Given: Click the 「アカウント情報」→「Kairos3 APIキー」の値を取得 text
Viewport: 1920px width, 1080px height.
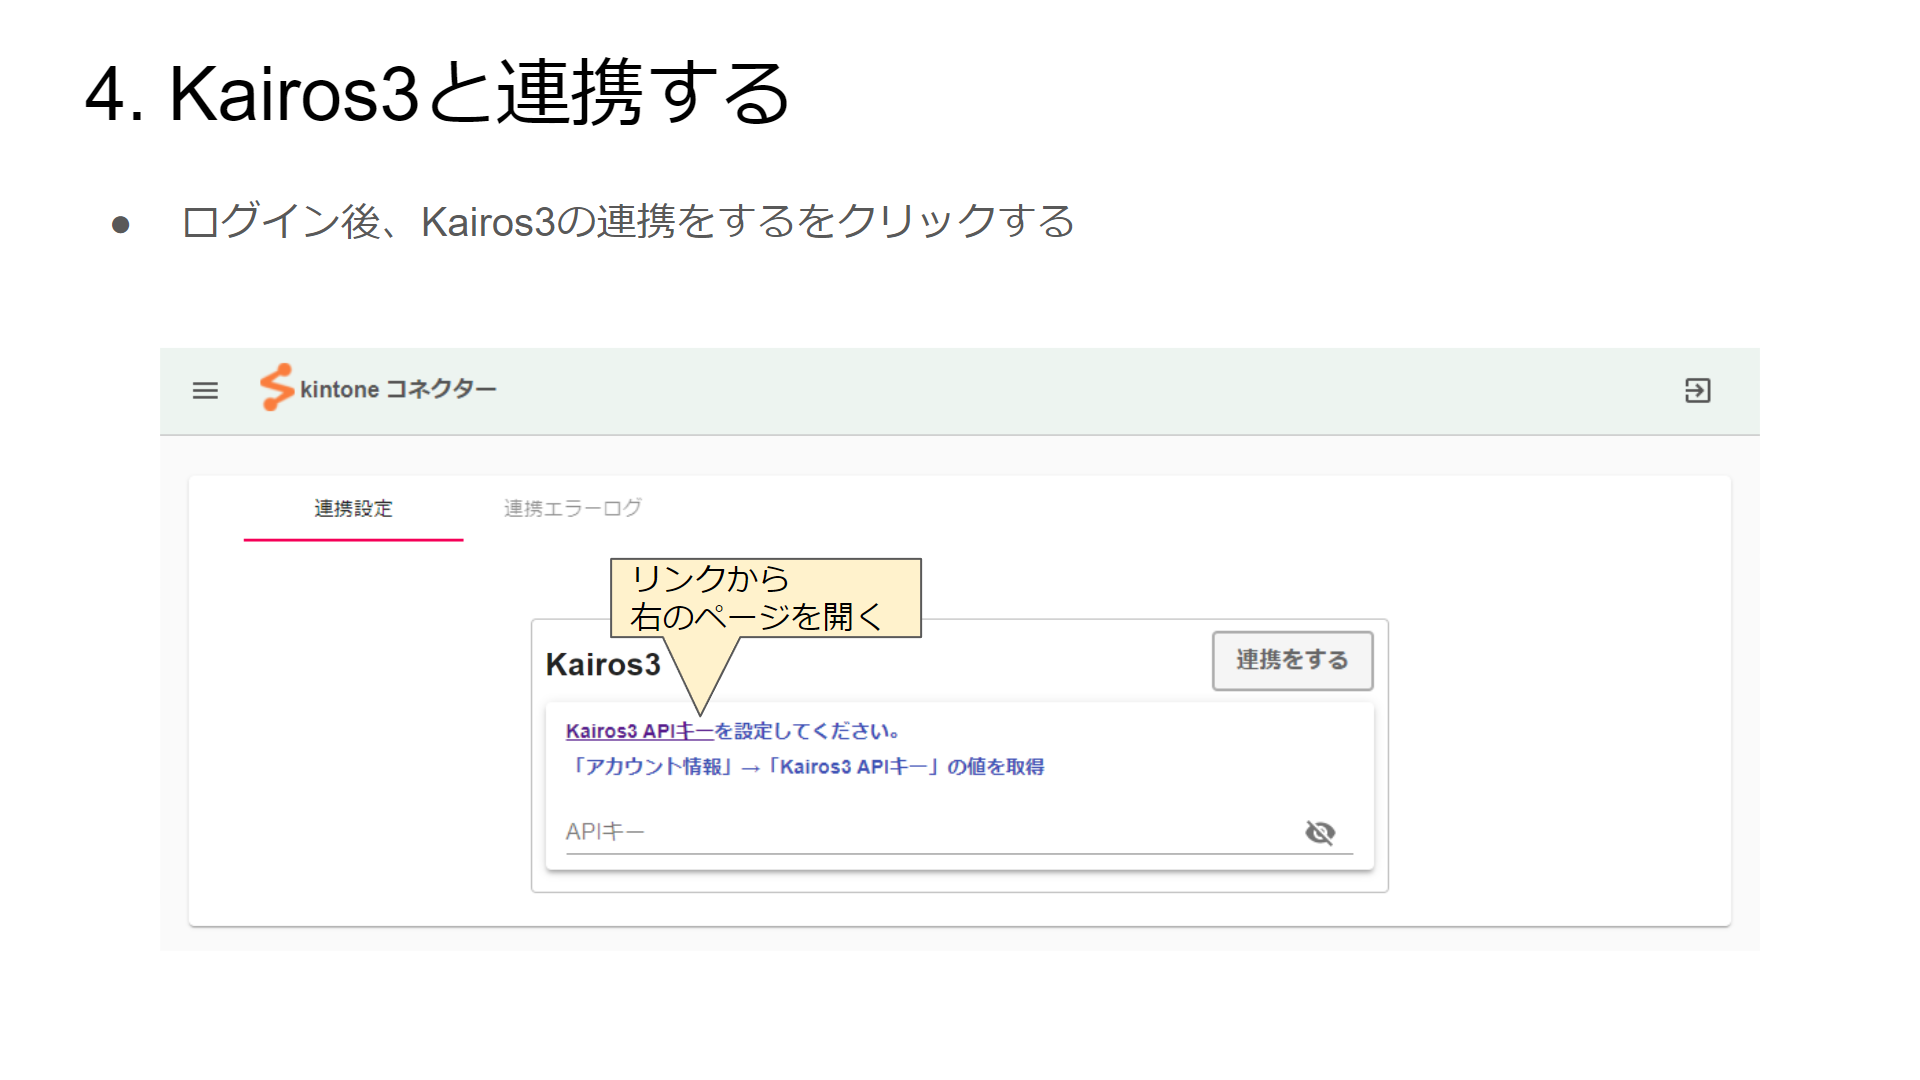Looking at the screenshot, I should (x=806, y=767).
